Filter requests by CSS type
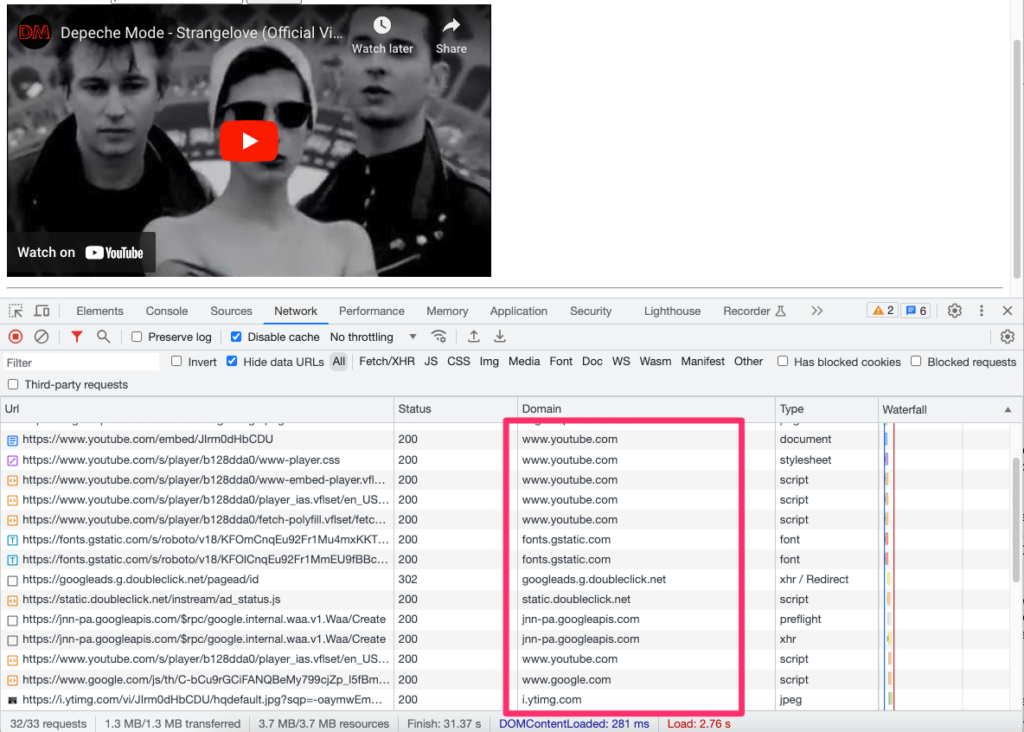This screenshot has width=1024, height=732. click(458, 362)
